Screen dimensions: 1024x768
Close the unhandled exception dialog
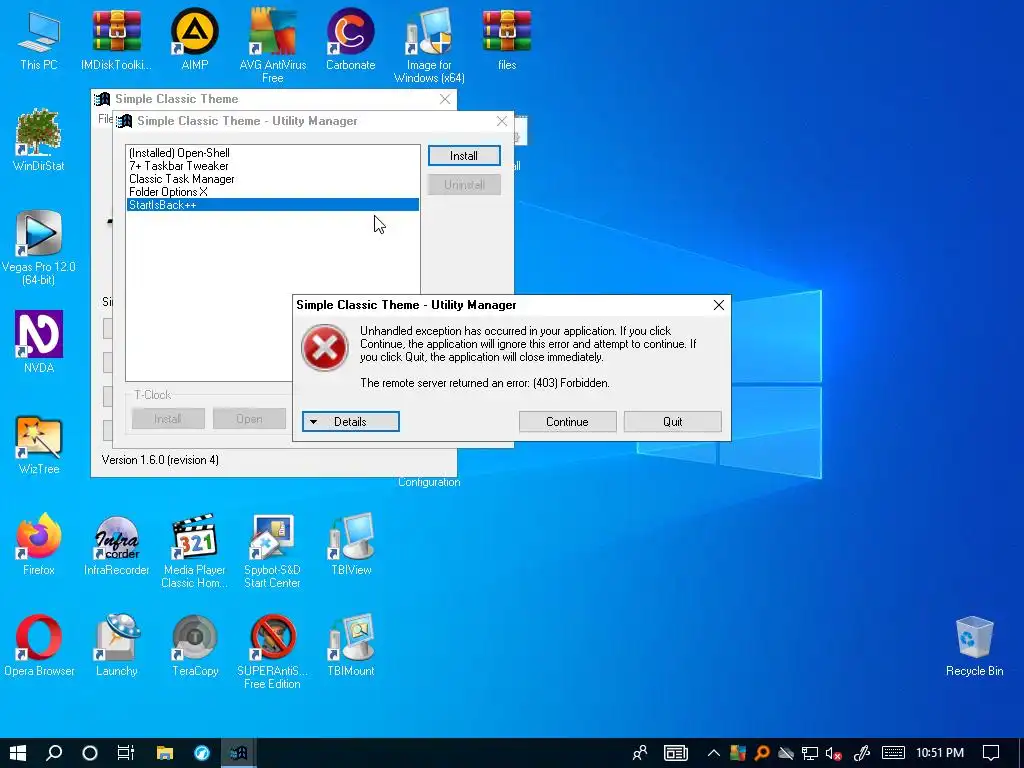[718, 305]
